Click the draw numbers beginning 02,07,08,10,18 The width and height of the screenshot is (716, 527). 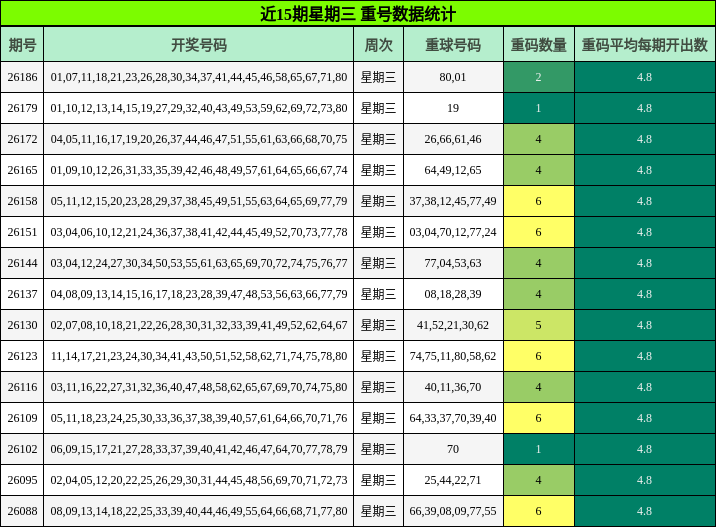(x=199, y=326)
